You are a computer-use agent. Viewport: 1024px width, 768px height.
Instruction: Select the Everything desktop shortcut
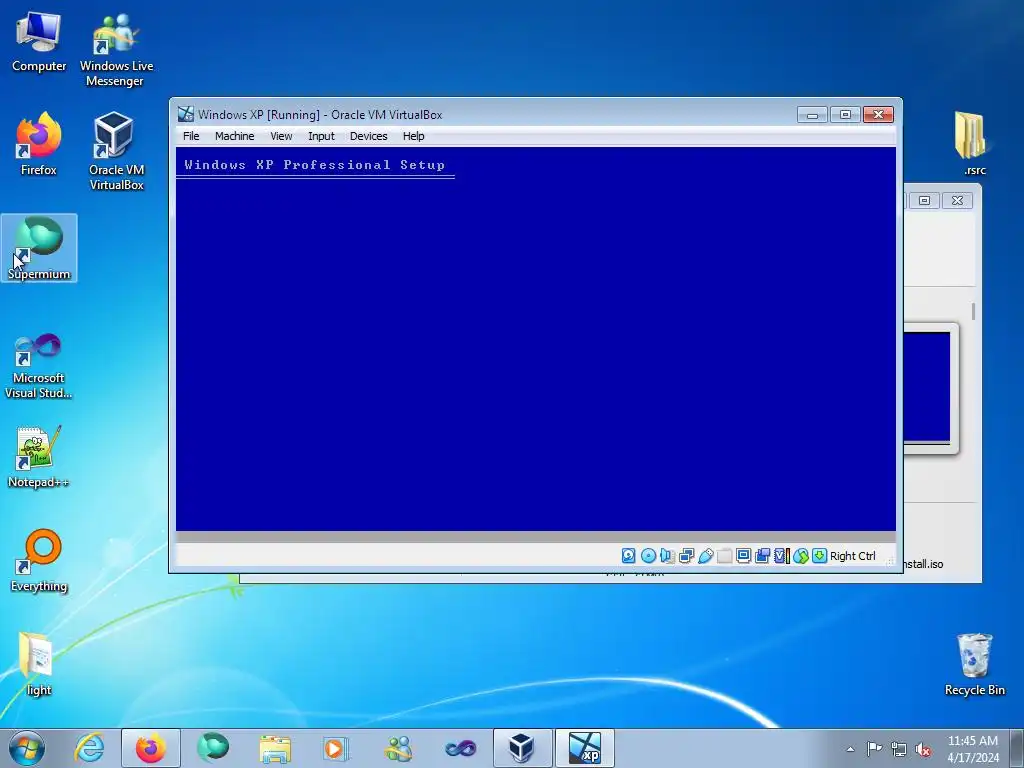[39, 560]
